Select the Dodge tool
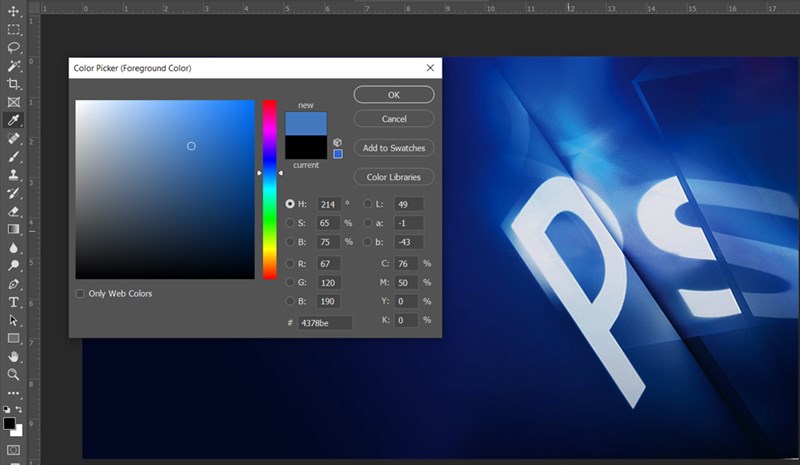Image resolution: width=800 pixels, height=465 pixels. (x=13, y=265)
